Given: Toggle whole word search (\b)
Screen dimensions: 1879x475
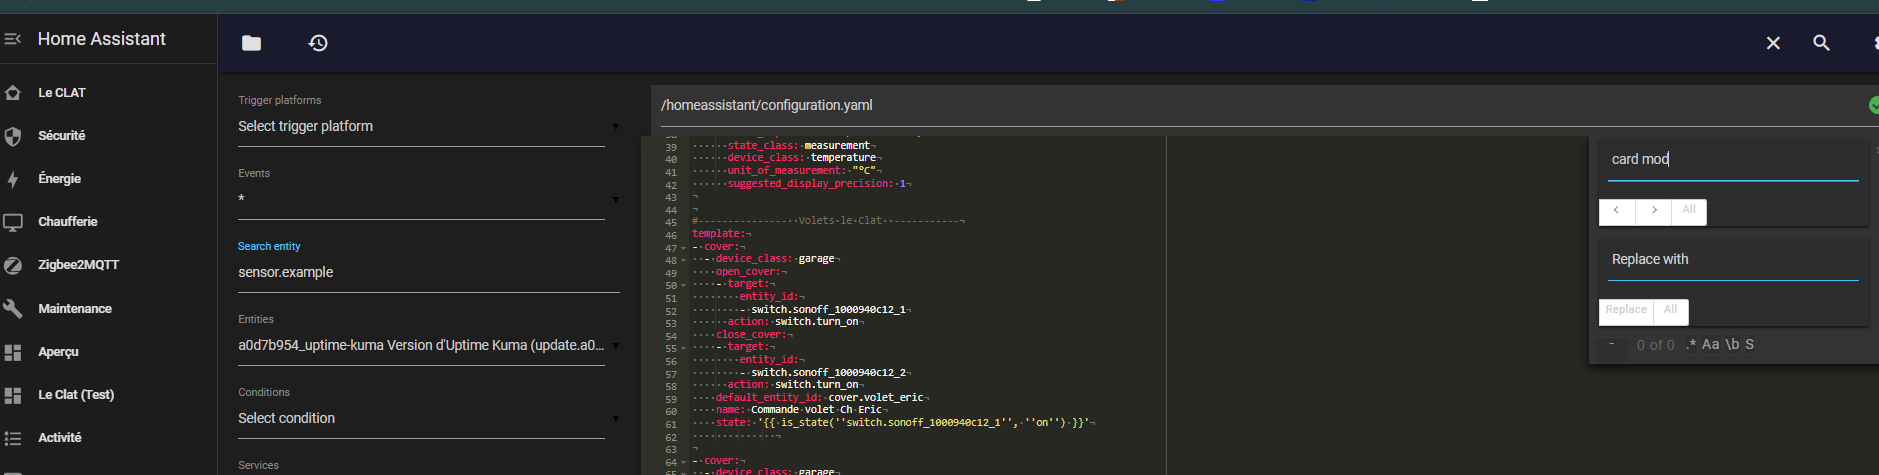Looking at the screenshot, I should pyautogui.click(x=1732, y=344).
